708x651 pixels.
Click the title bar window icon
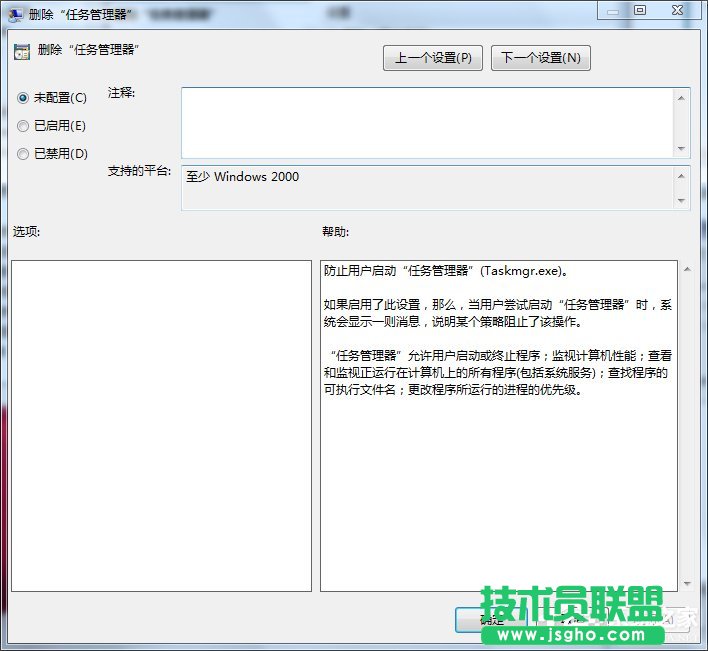click(x=15, y=14)
